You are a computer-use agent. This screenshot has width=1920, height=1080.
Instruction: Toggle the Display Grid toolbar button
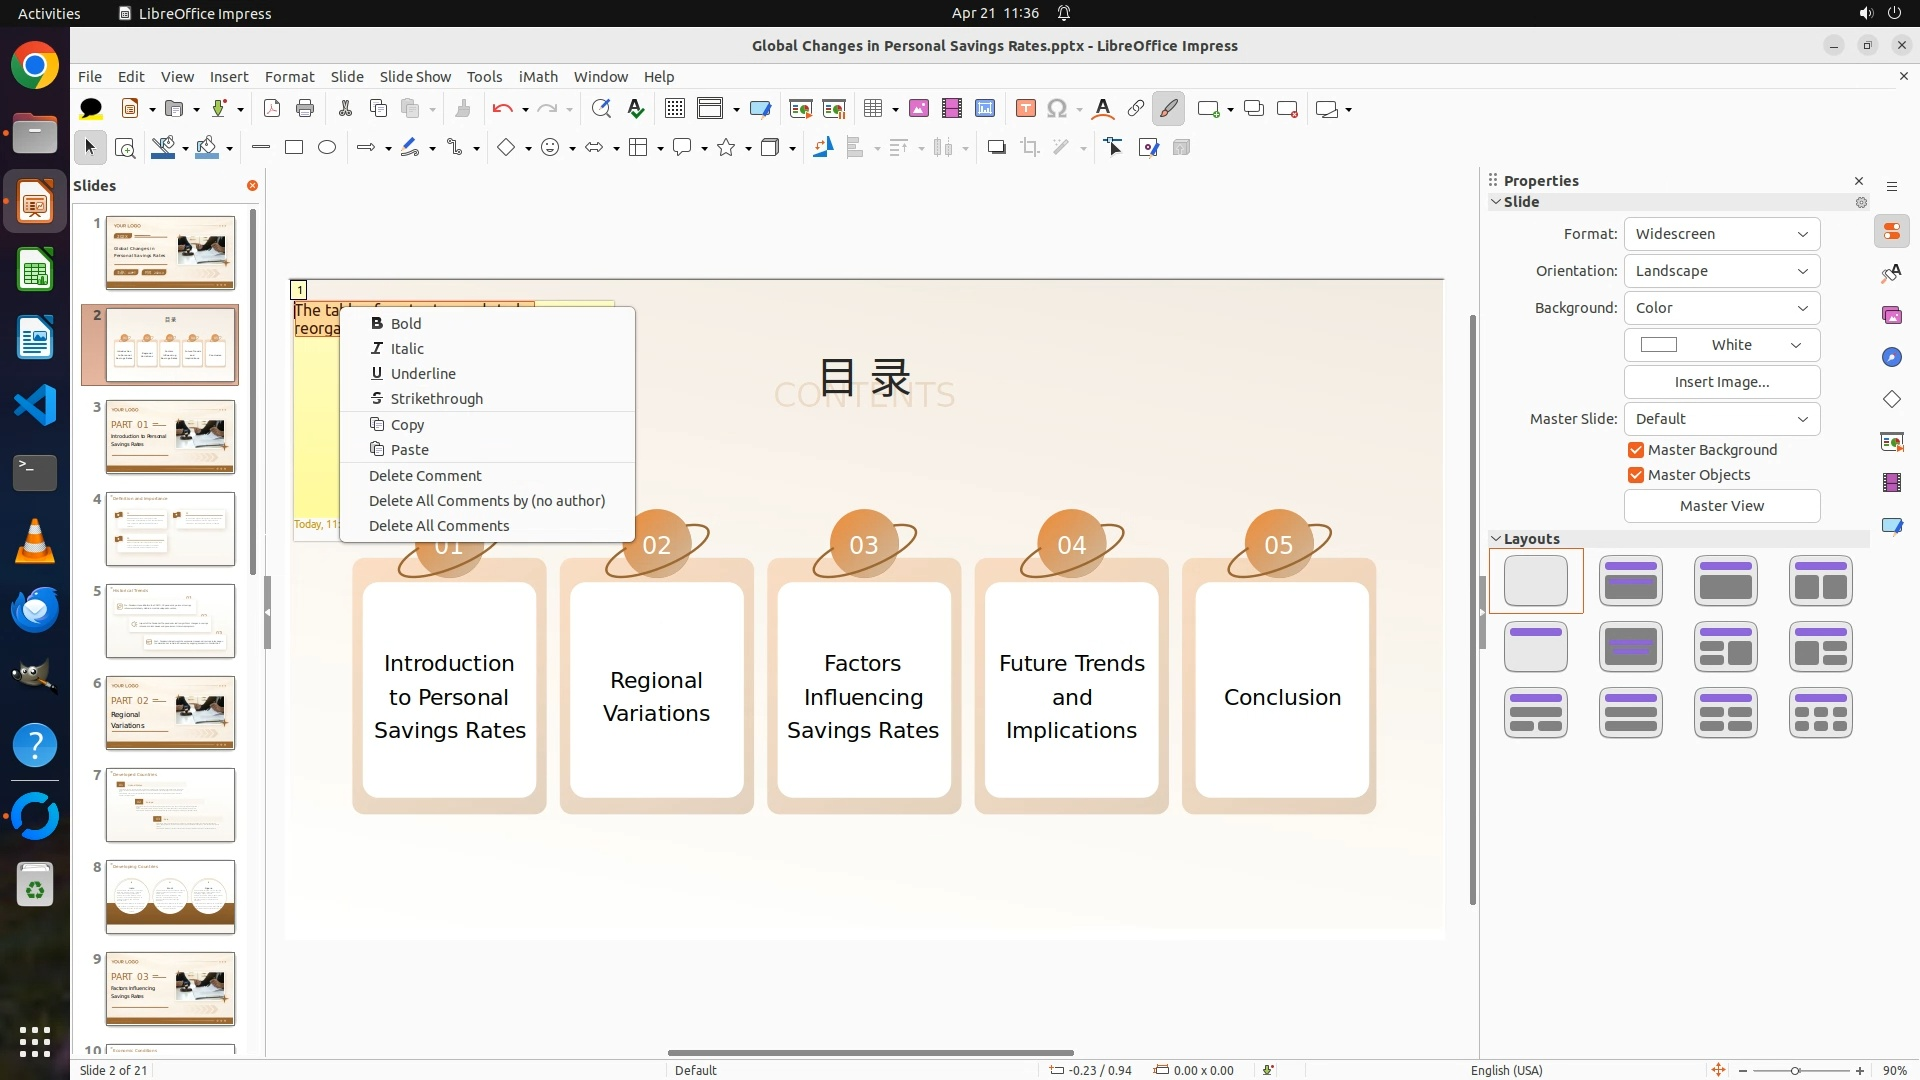(675, 109)
